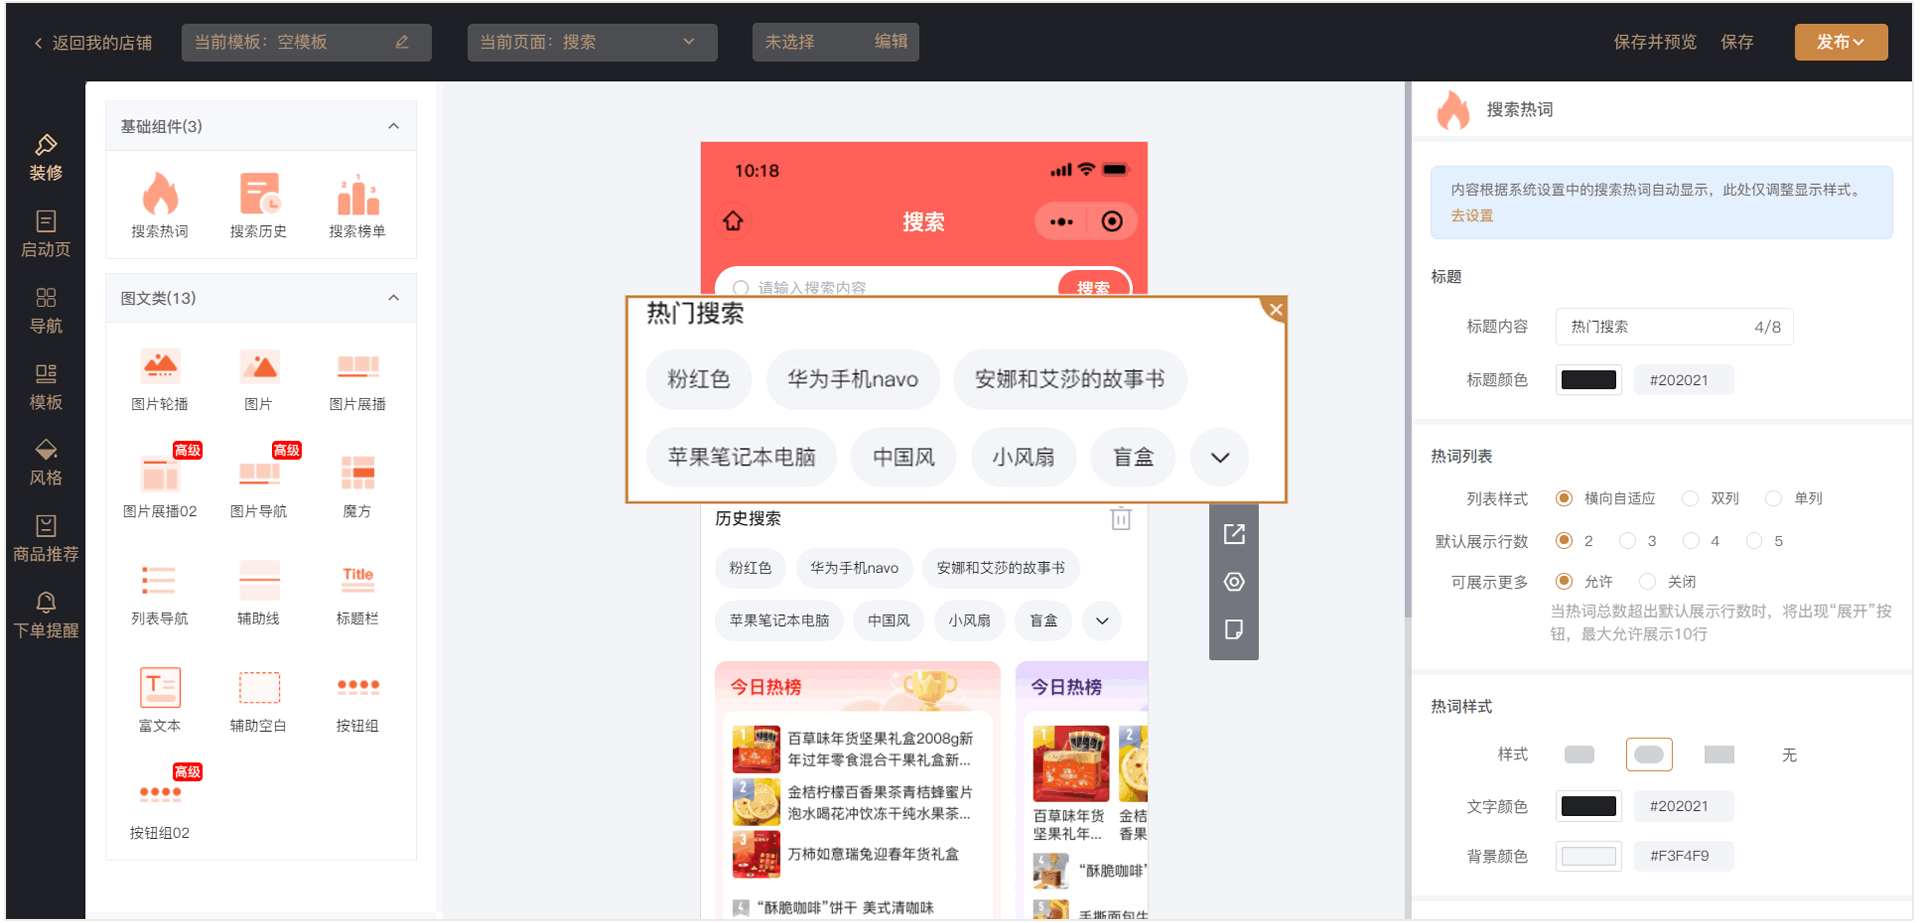The width and height of the screenshot is (1920, 923).
Task: Select the 搜索热词 flame component icon
Action: point(160,195)
